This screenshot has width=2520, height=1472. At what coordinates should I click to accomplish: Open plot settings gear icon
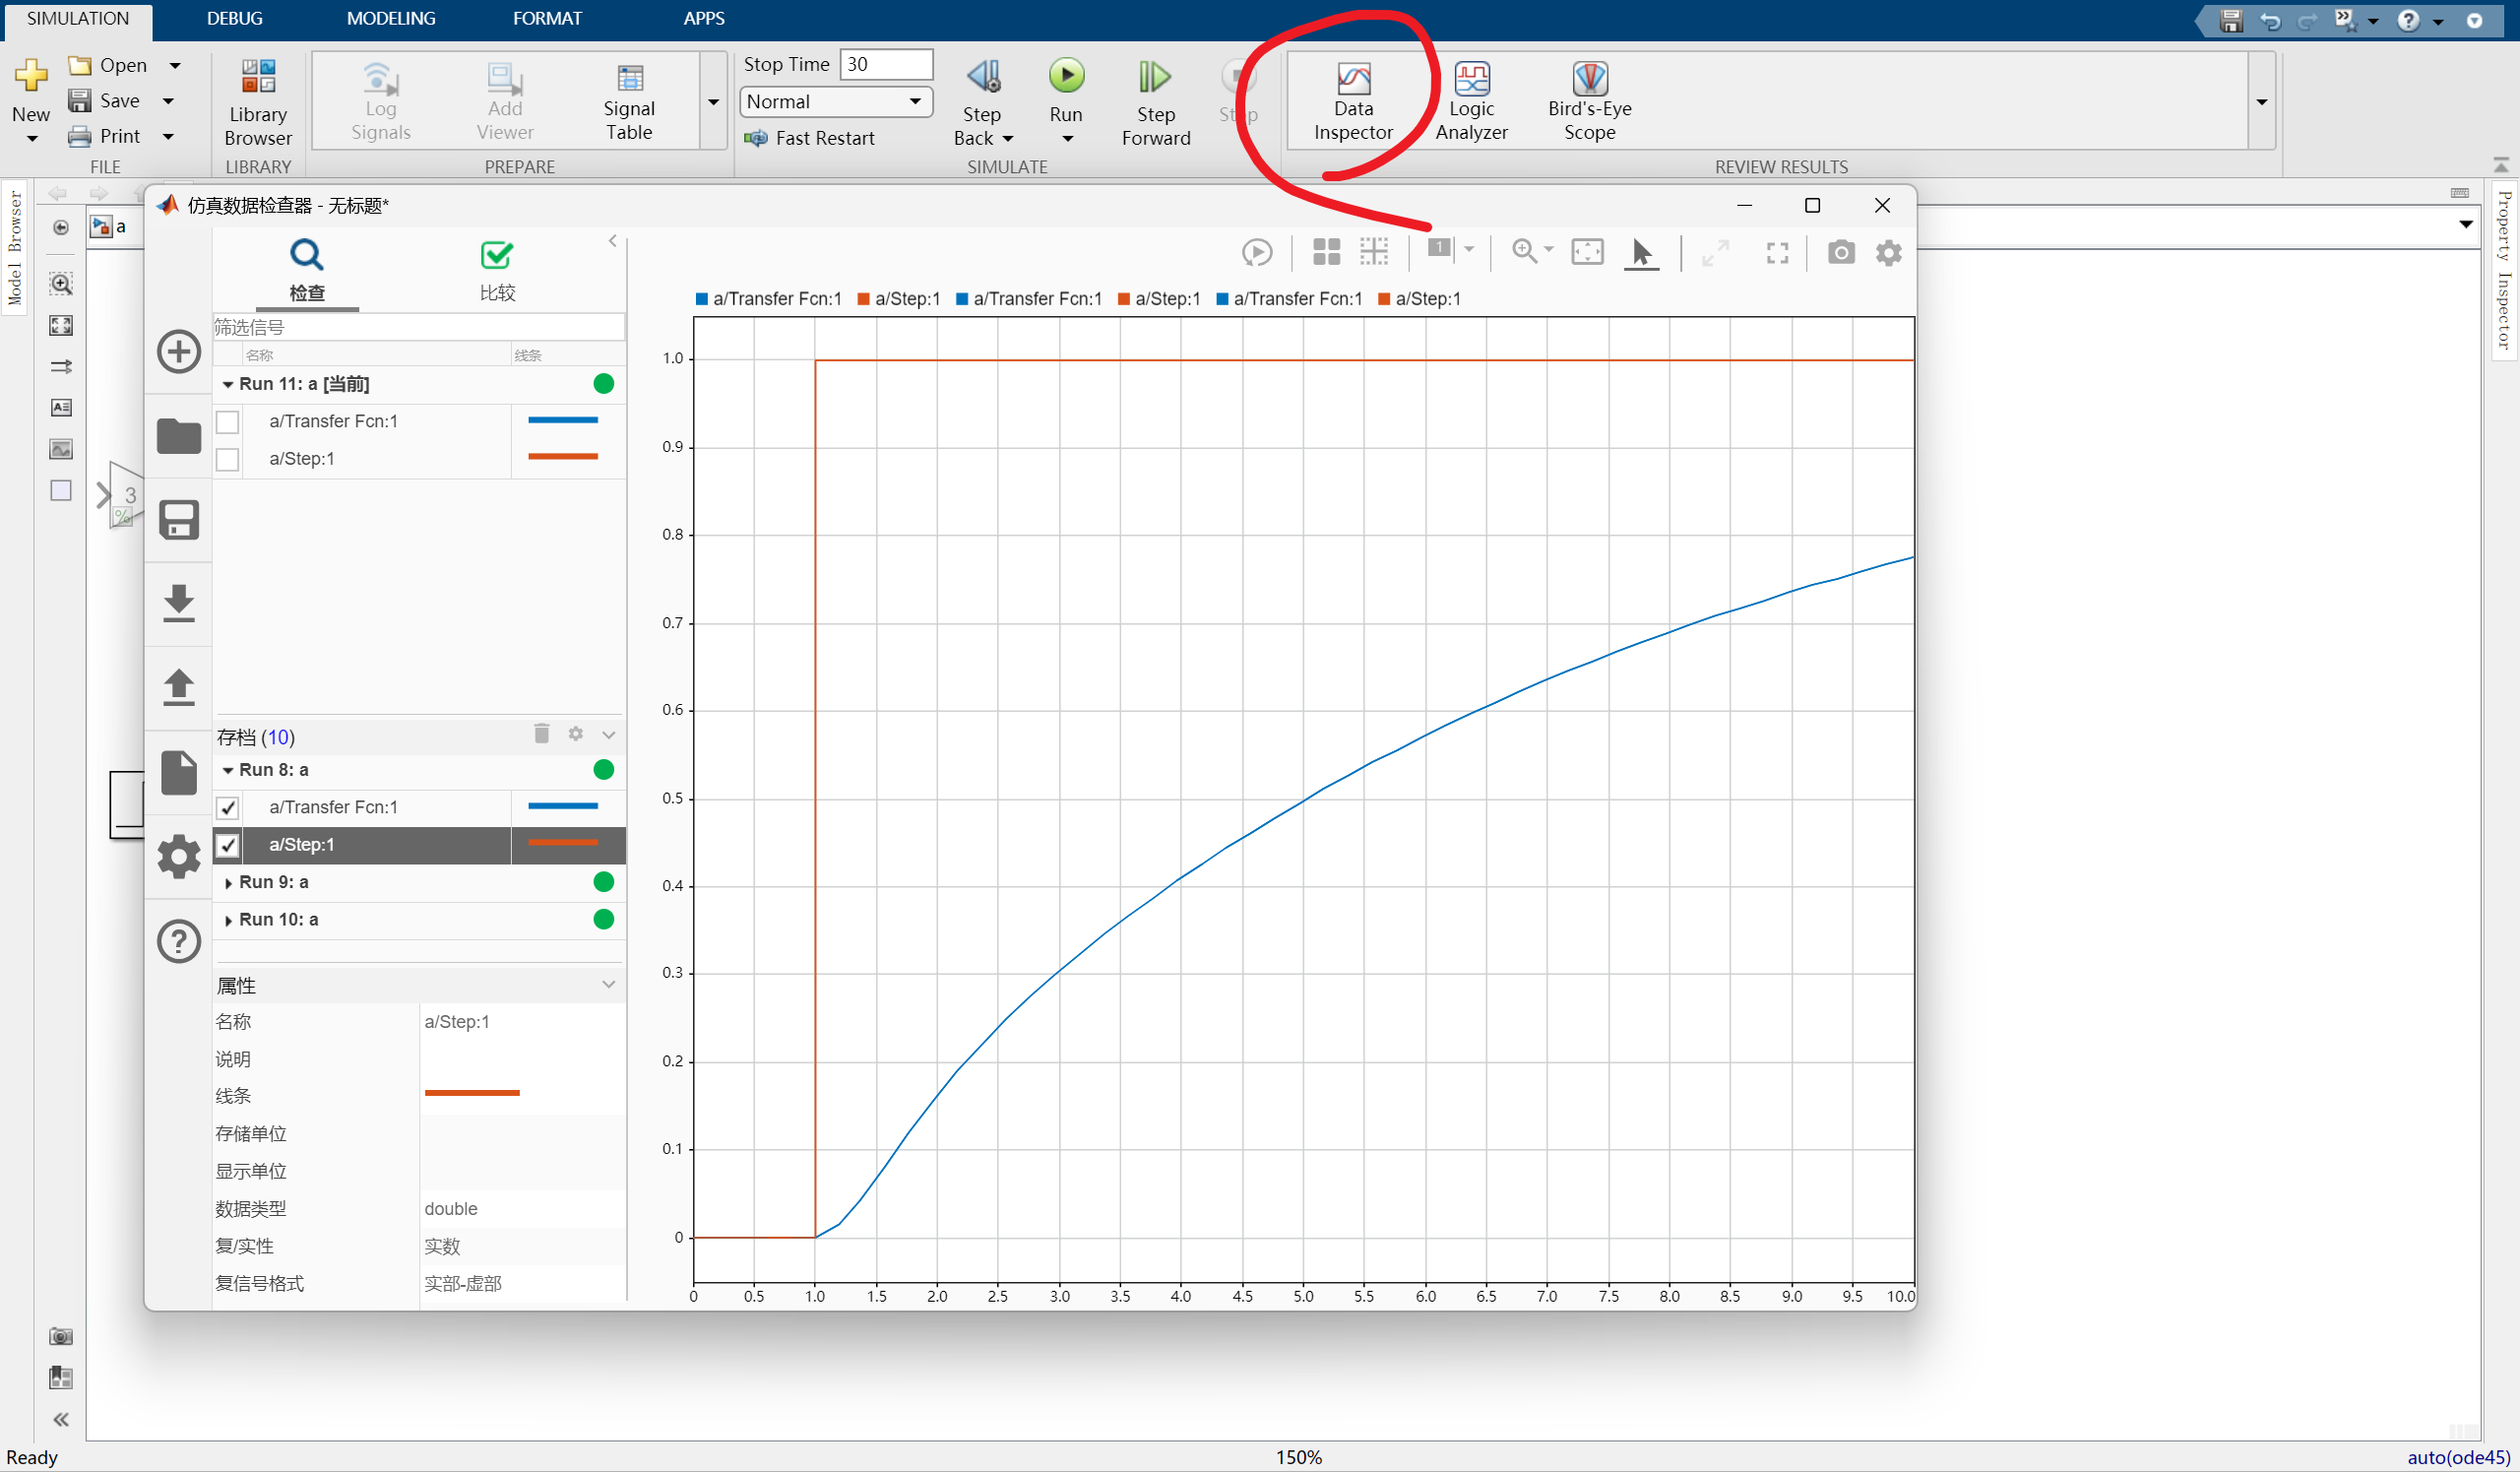pyautogui.click(x=1888, y=252)
